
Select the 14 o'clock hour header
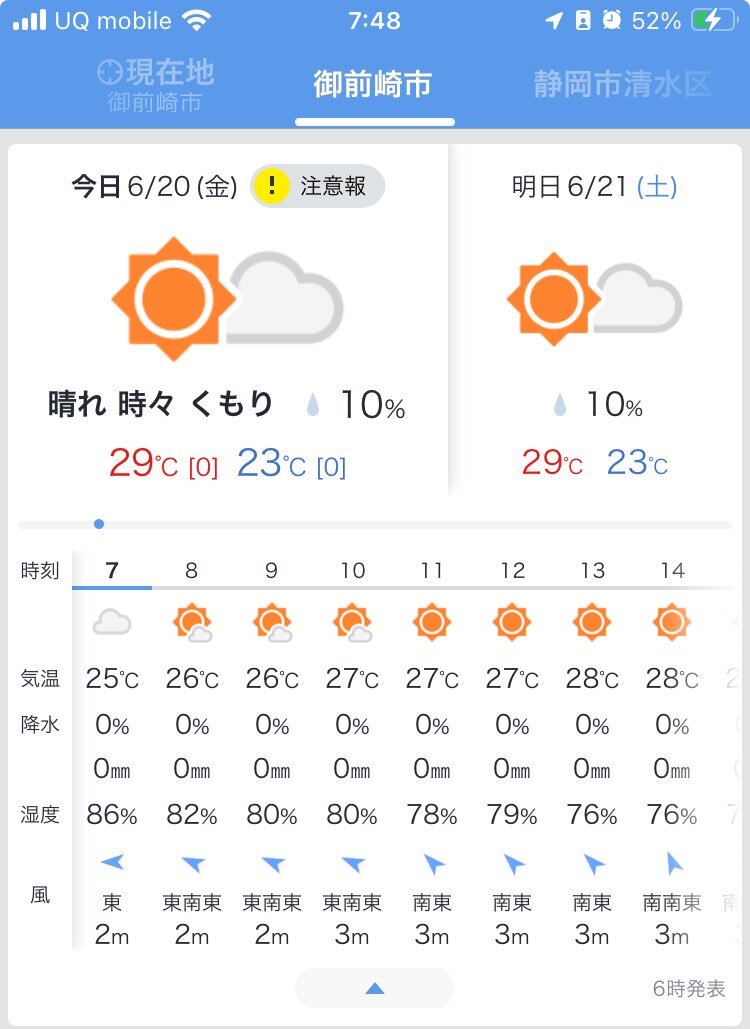673,570
